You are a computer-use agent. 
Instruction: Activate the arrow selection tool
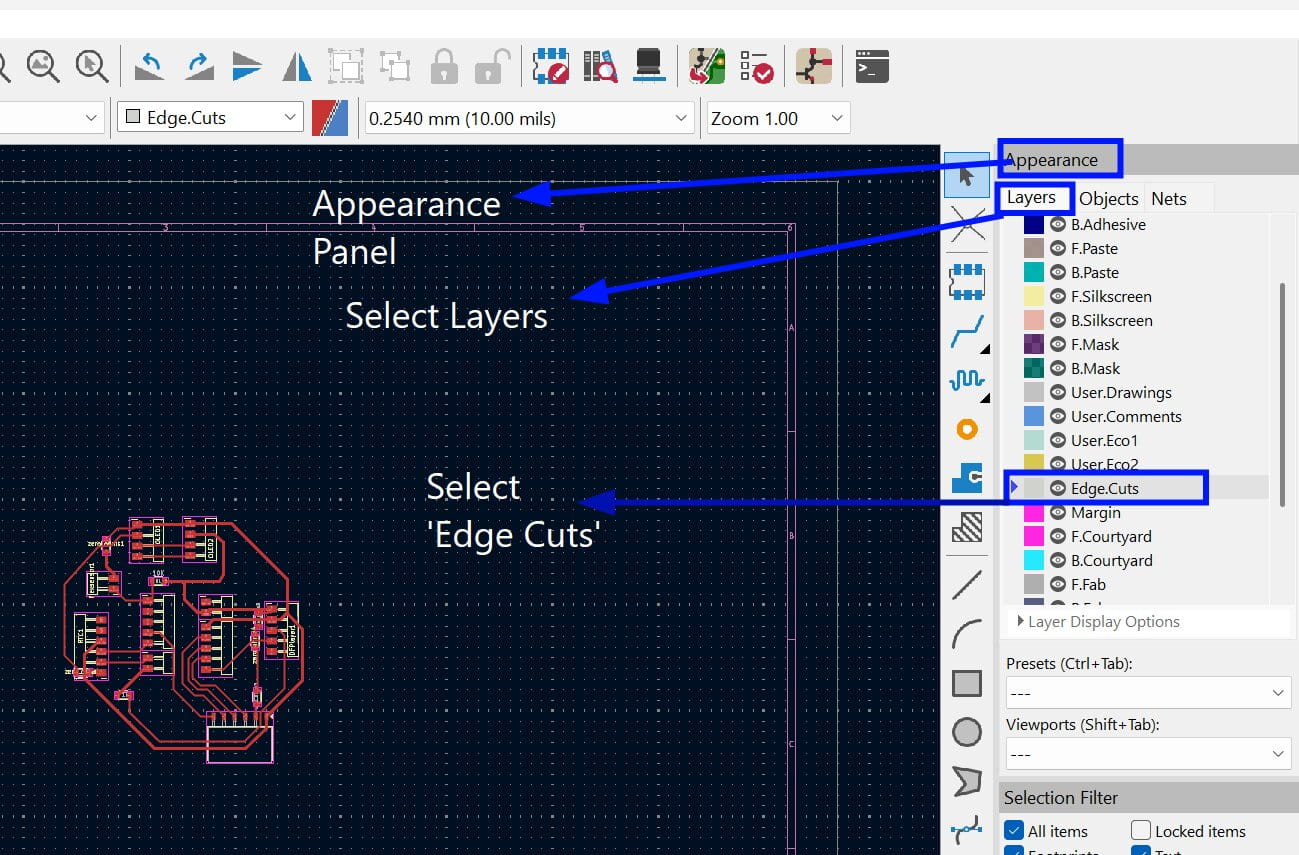(x=967, y=175)
